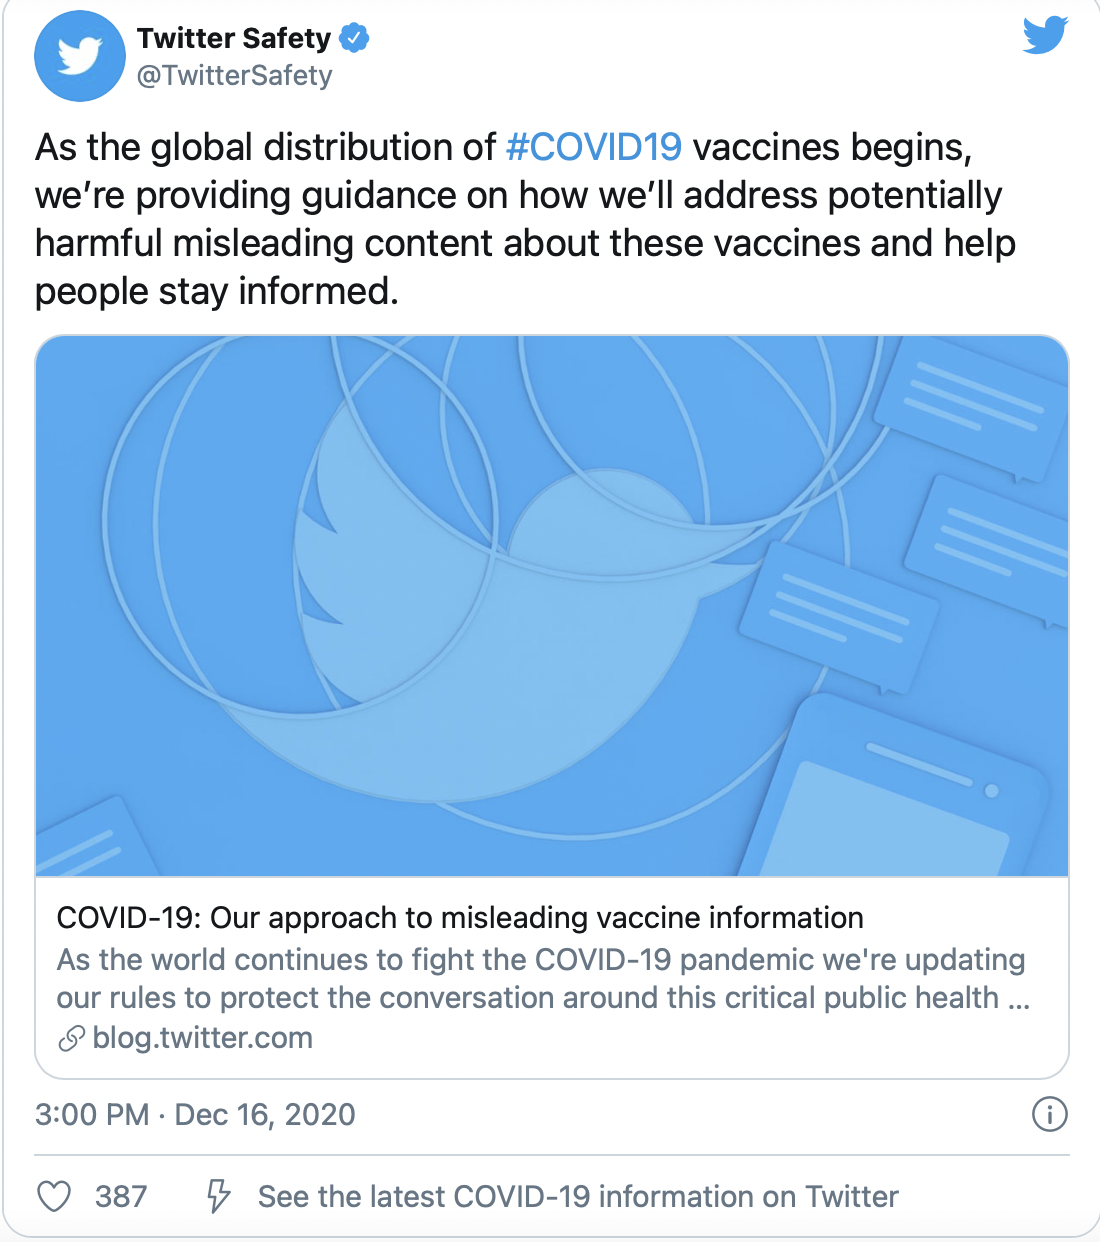Image resolution: width=1100 pixels, height=1242 pixels.
Task: Click the card description about COVID-19 pandemic rules
Action: tap(543, 978)
